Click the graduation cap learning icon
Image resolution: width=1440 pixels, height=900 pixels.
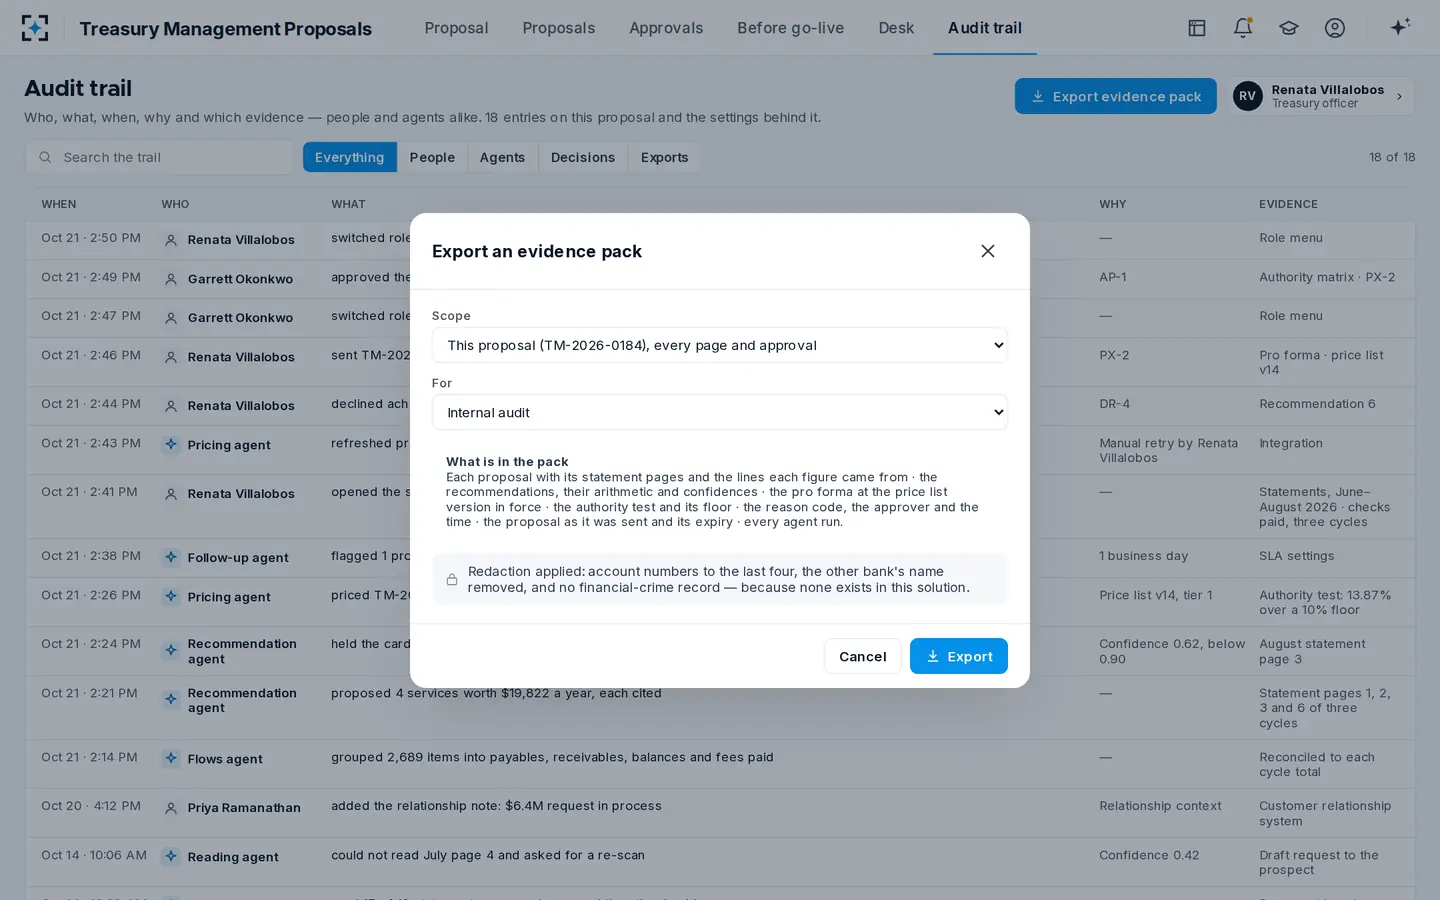(x=1288, y=28)
